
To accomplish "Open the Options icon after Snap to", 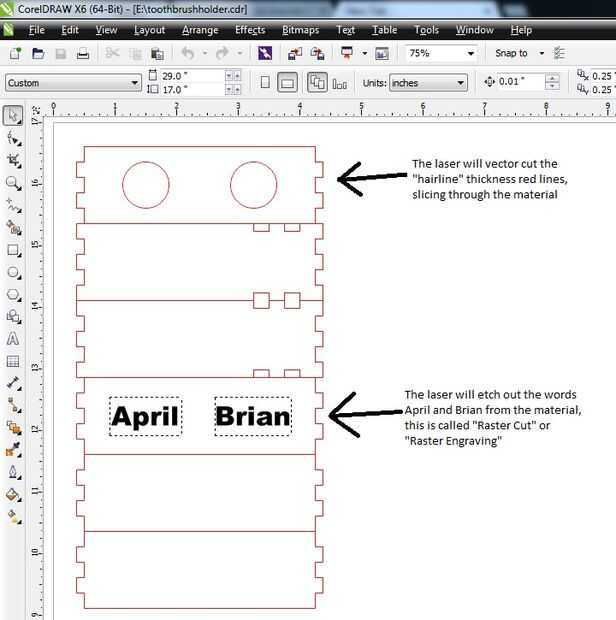I will 559,53.
